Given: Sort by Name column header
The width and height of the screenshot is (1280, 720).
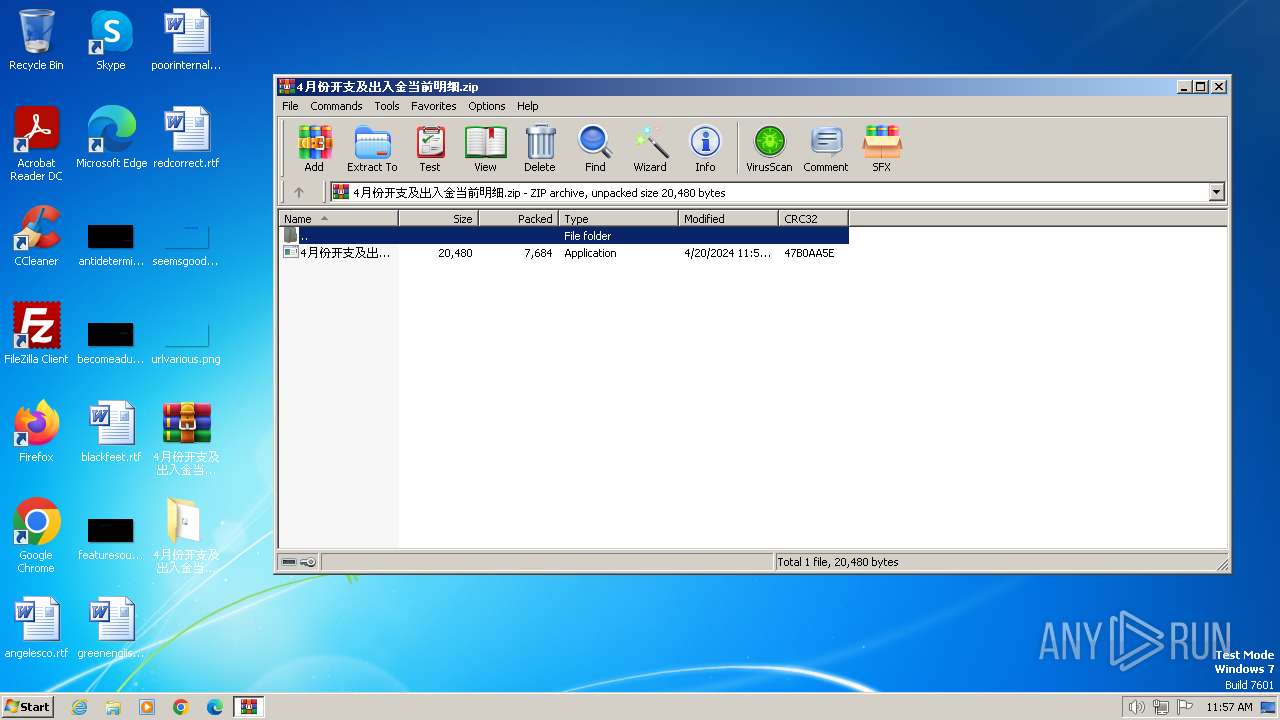Looking at the screenshot, I should (338, 218).
